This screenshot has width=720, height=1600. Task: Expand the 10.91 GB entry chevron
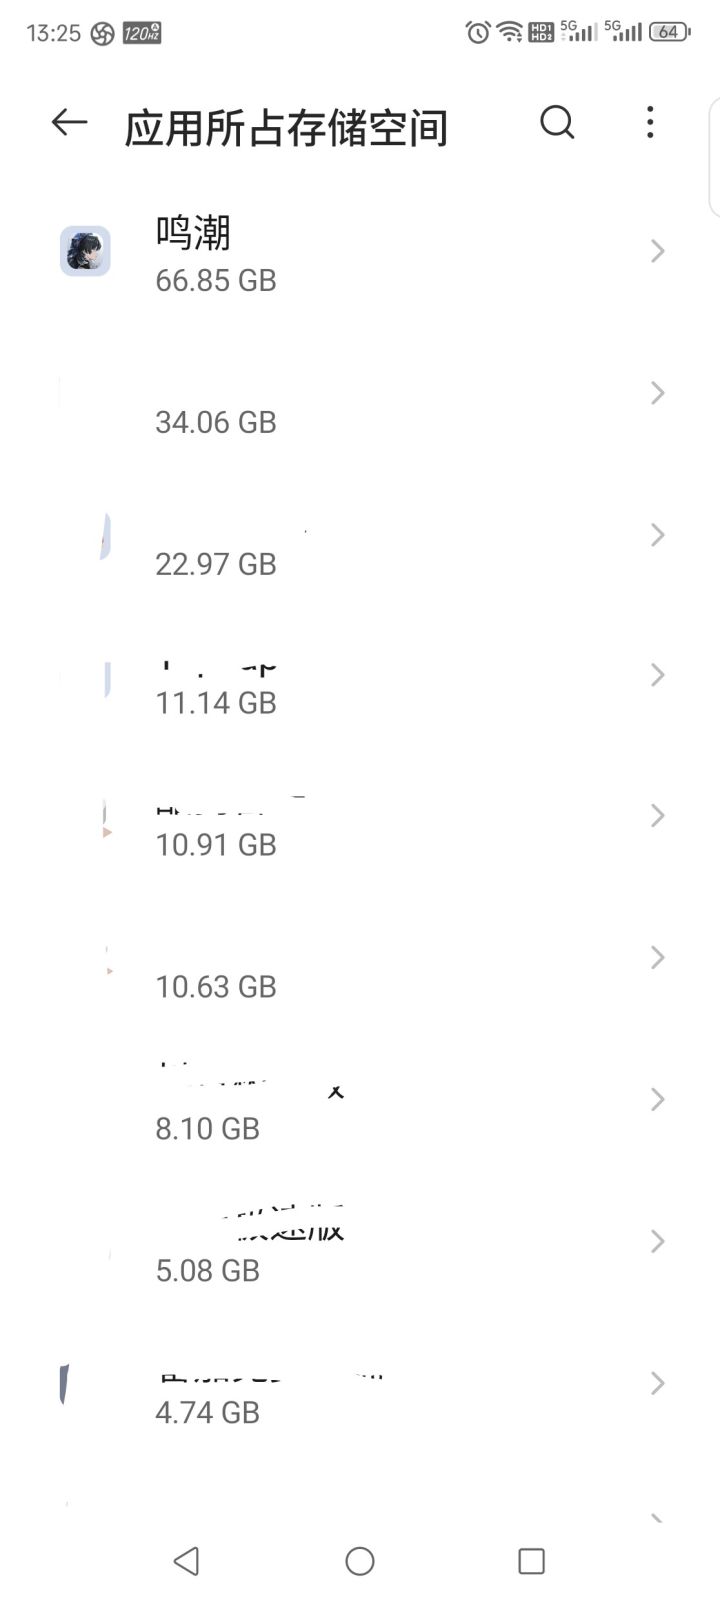click(657, 816)
